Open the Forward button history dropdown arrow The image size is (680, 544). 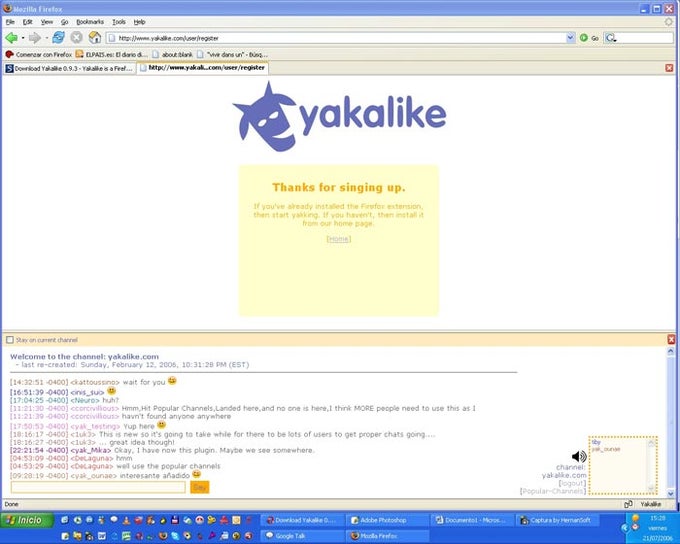tap(46, 38)
